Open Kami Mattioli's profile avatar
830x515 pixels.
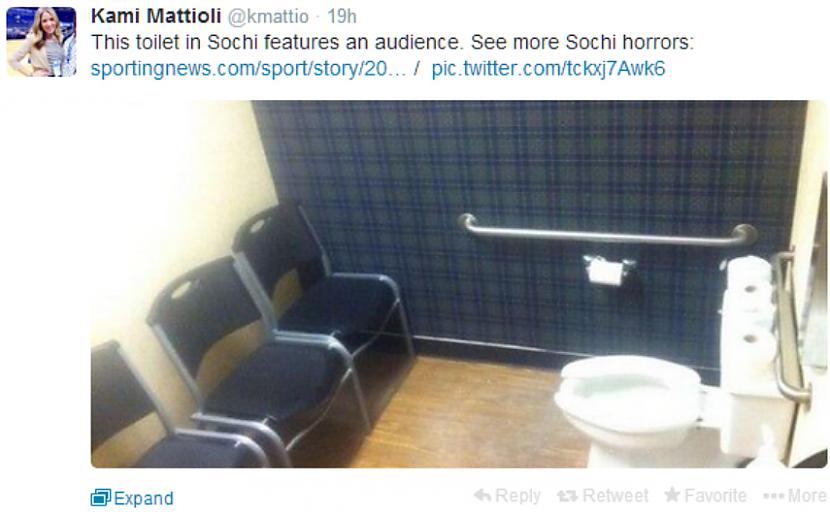pos(41,42)
